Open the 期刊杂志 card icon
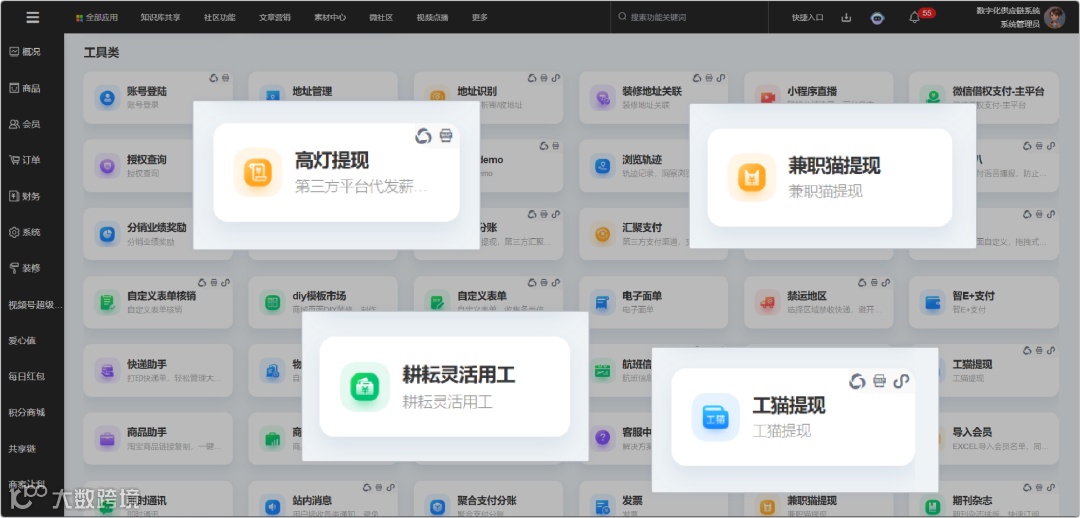 (x=933, y=506)
